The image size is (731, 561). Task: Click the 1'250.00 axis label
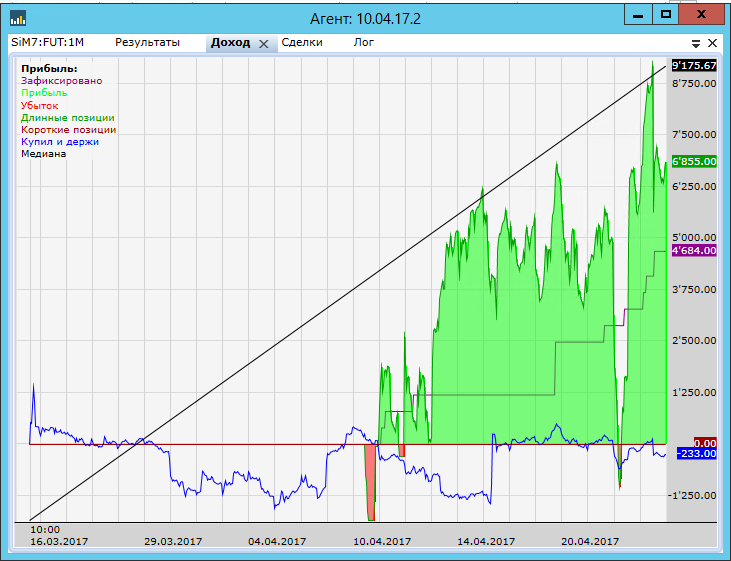pos(694,393)
